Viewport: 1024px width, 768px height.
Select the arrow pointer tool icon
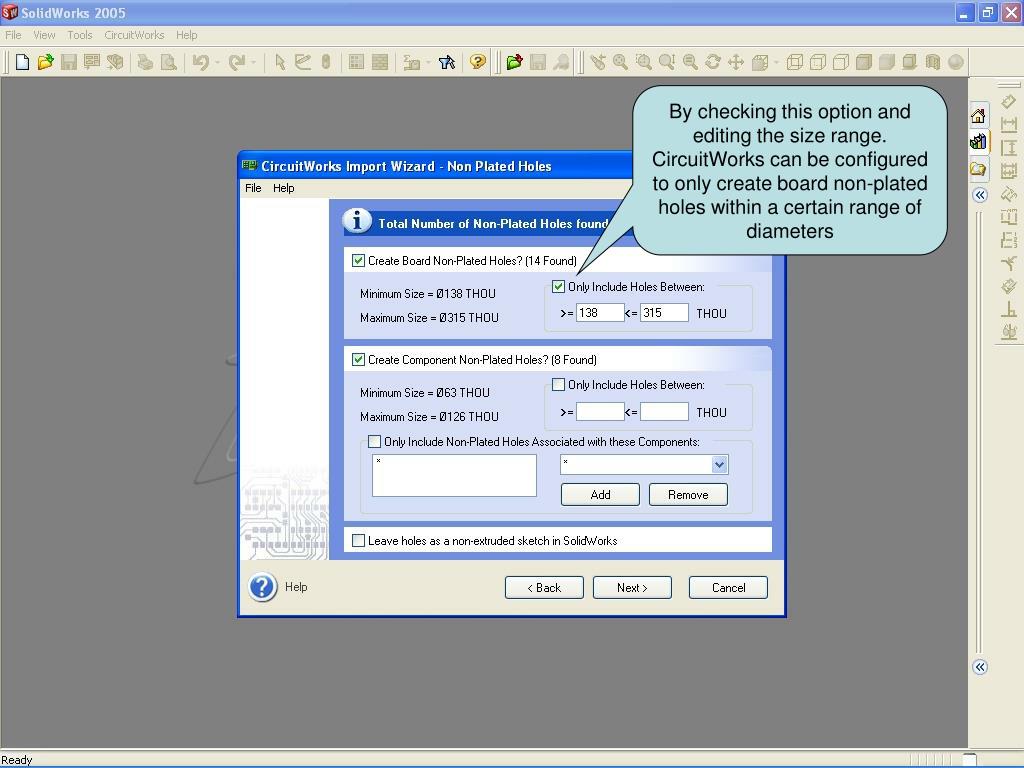click(x=280, y=62)
